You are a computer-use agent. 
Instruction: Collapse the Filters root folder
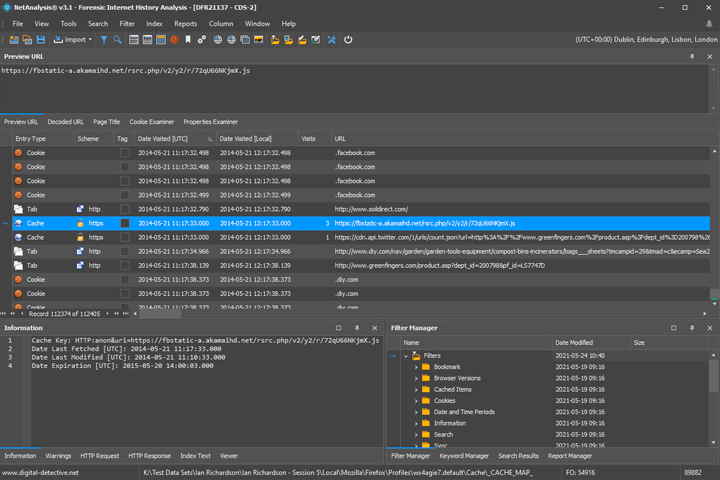click(x=406, y=356)
